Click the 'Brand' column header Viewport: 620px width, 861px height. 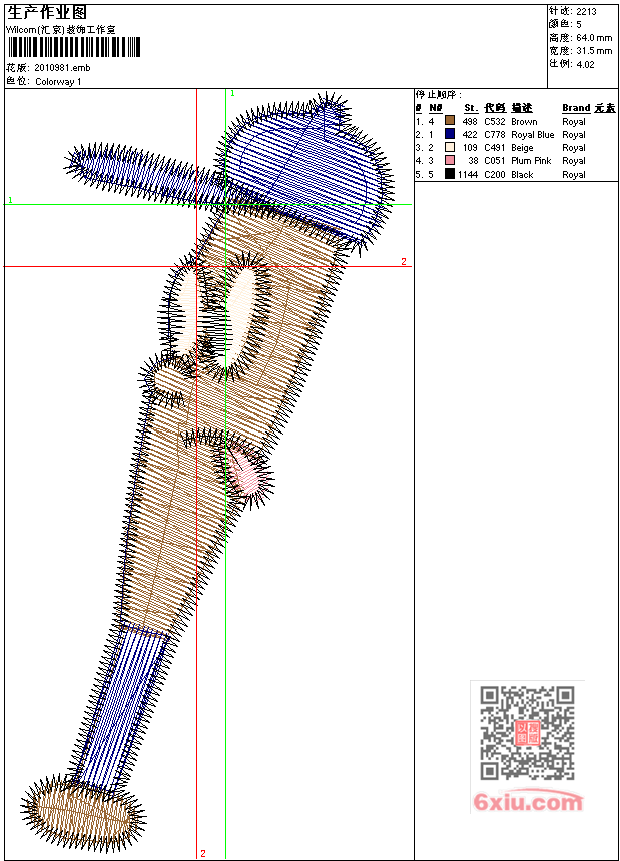tap(576, 108)
